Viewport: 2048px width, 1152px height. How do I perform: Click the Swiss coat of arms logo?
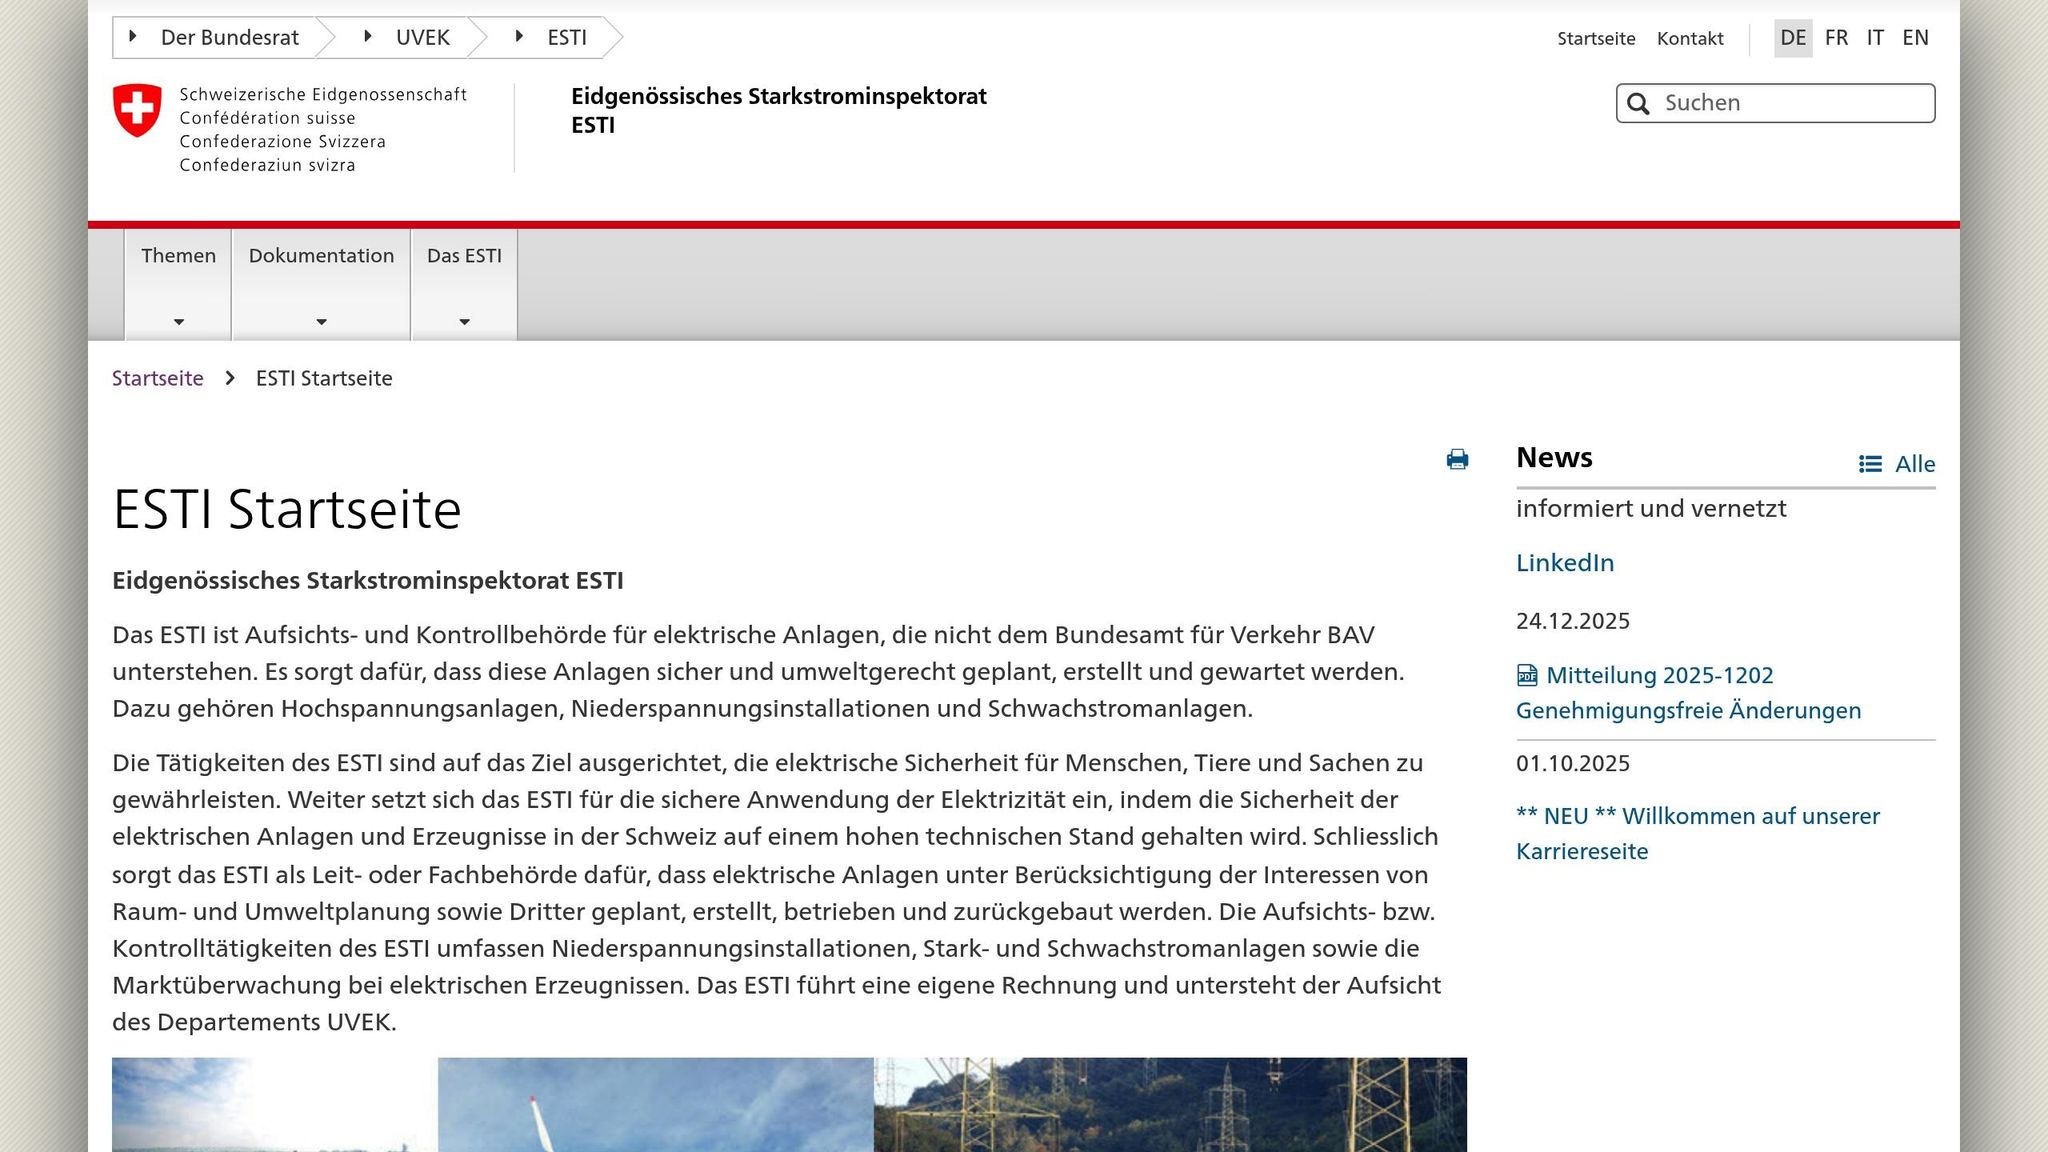pyautogui.click(x=137, y=110)
